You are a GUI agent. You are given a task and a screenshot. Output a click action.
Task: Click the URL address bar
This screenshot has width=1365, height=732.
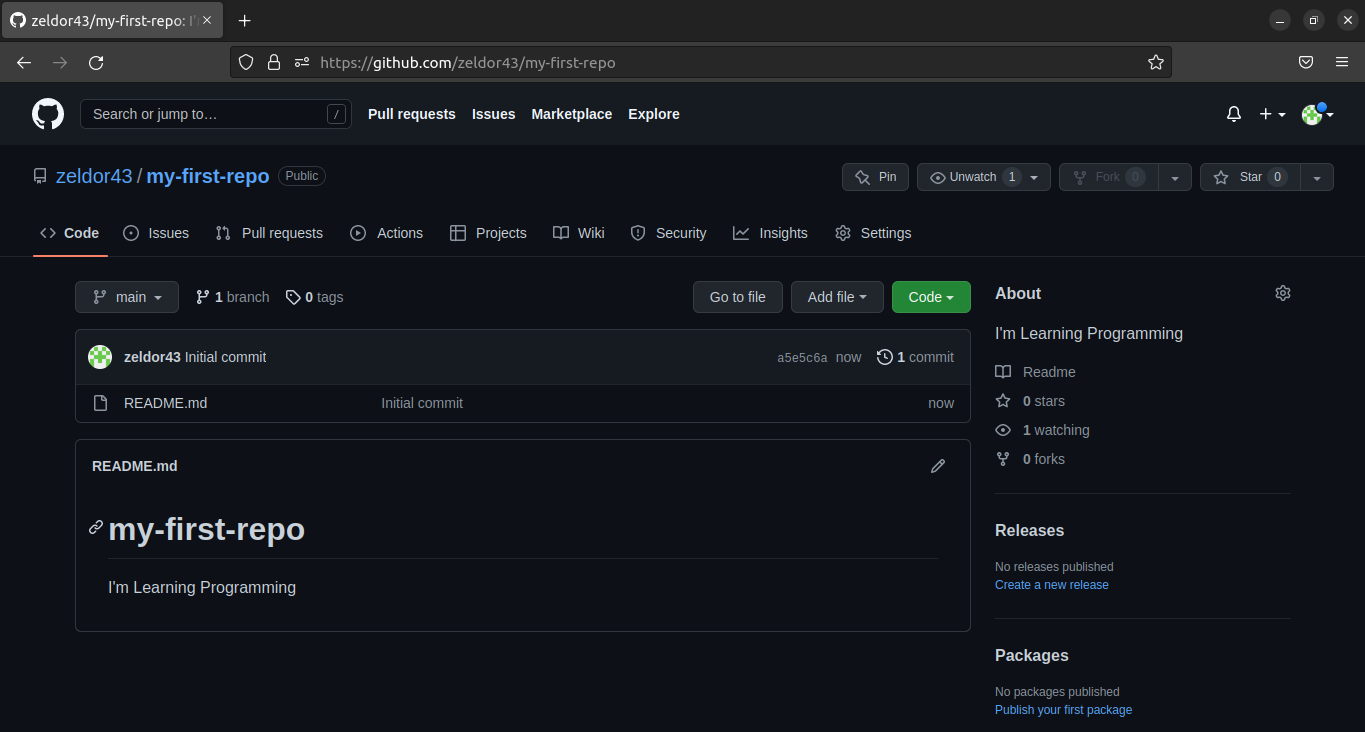coord(700,62)
